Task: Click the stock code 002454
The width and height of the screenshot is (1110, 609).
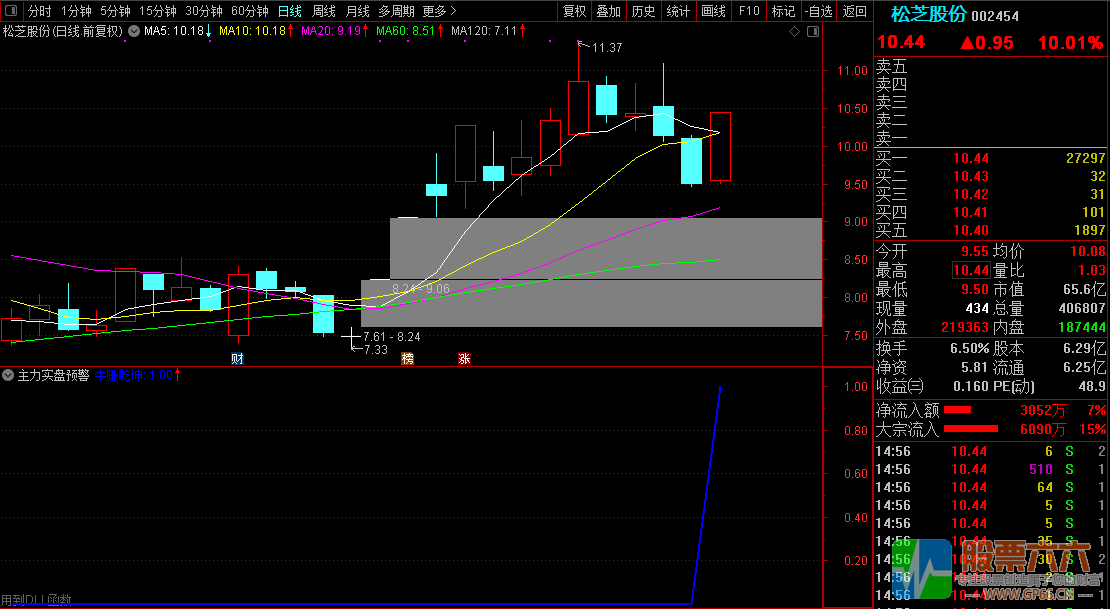Action: click(995, 16)
